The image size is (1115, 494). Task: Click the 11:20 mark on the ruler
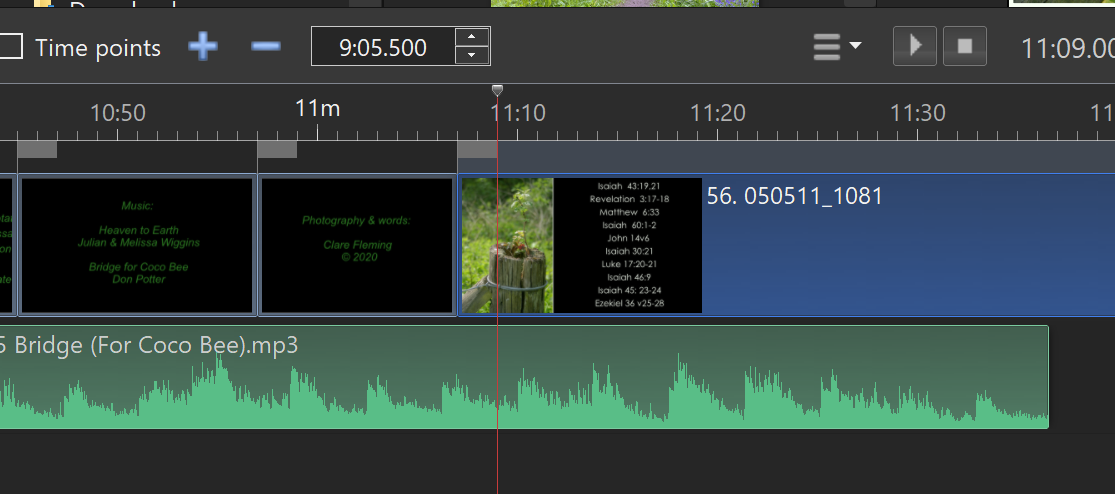717,113
